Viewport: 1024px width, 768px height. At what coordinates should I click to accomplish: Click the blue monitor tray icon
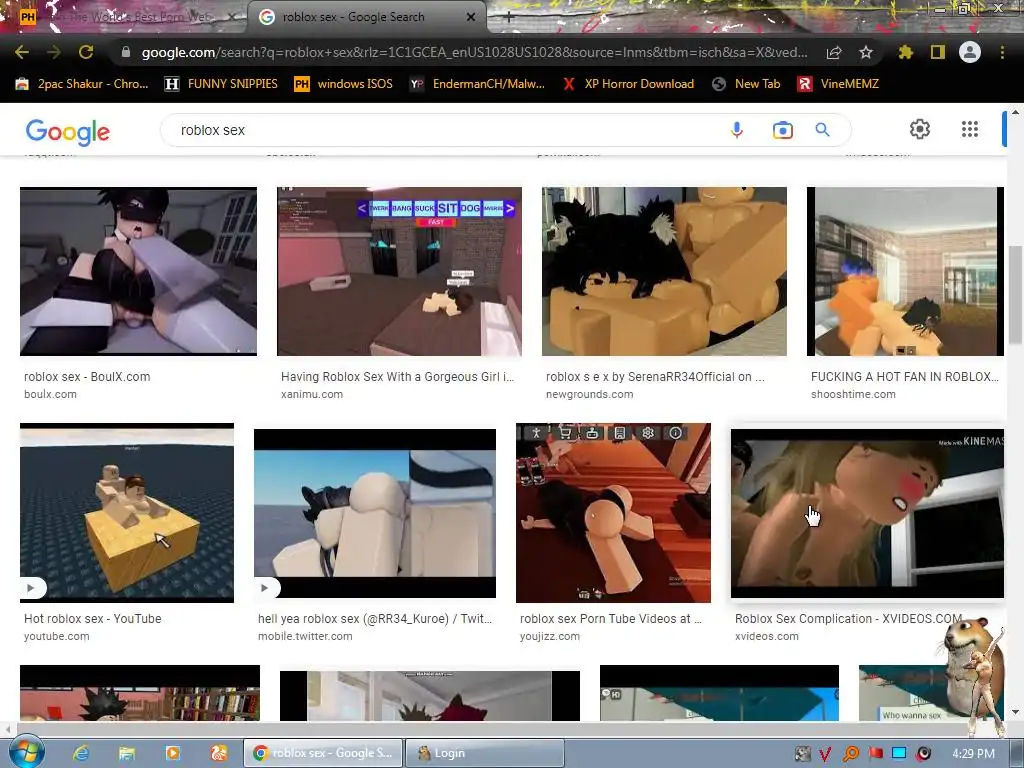coord(899,754)
